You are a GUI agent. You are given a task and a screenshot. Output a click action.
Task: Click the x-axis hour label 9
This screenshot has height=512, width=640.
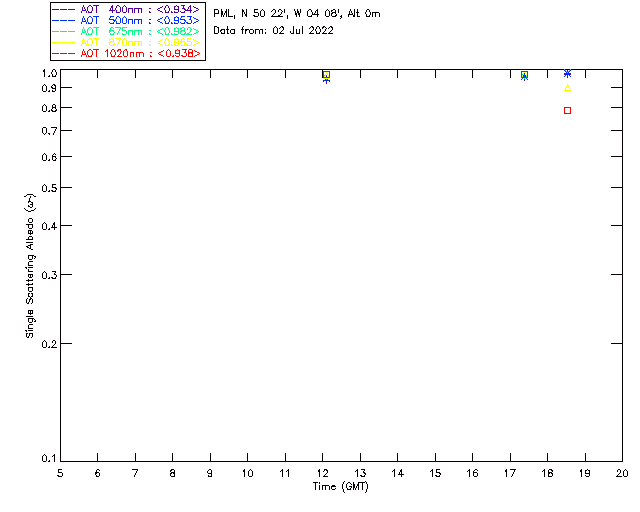pyautogui.click(x=210, y=473)
